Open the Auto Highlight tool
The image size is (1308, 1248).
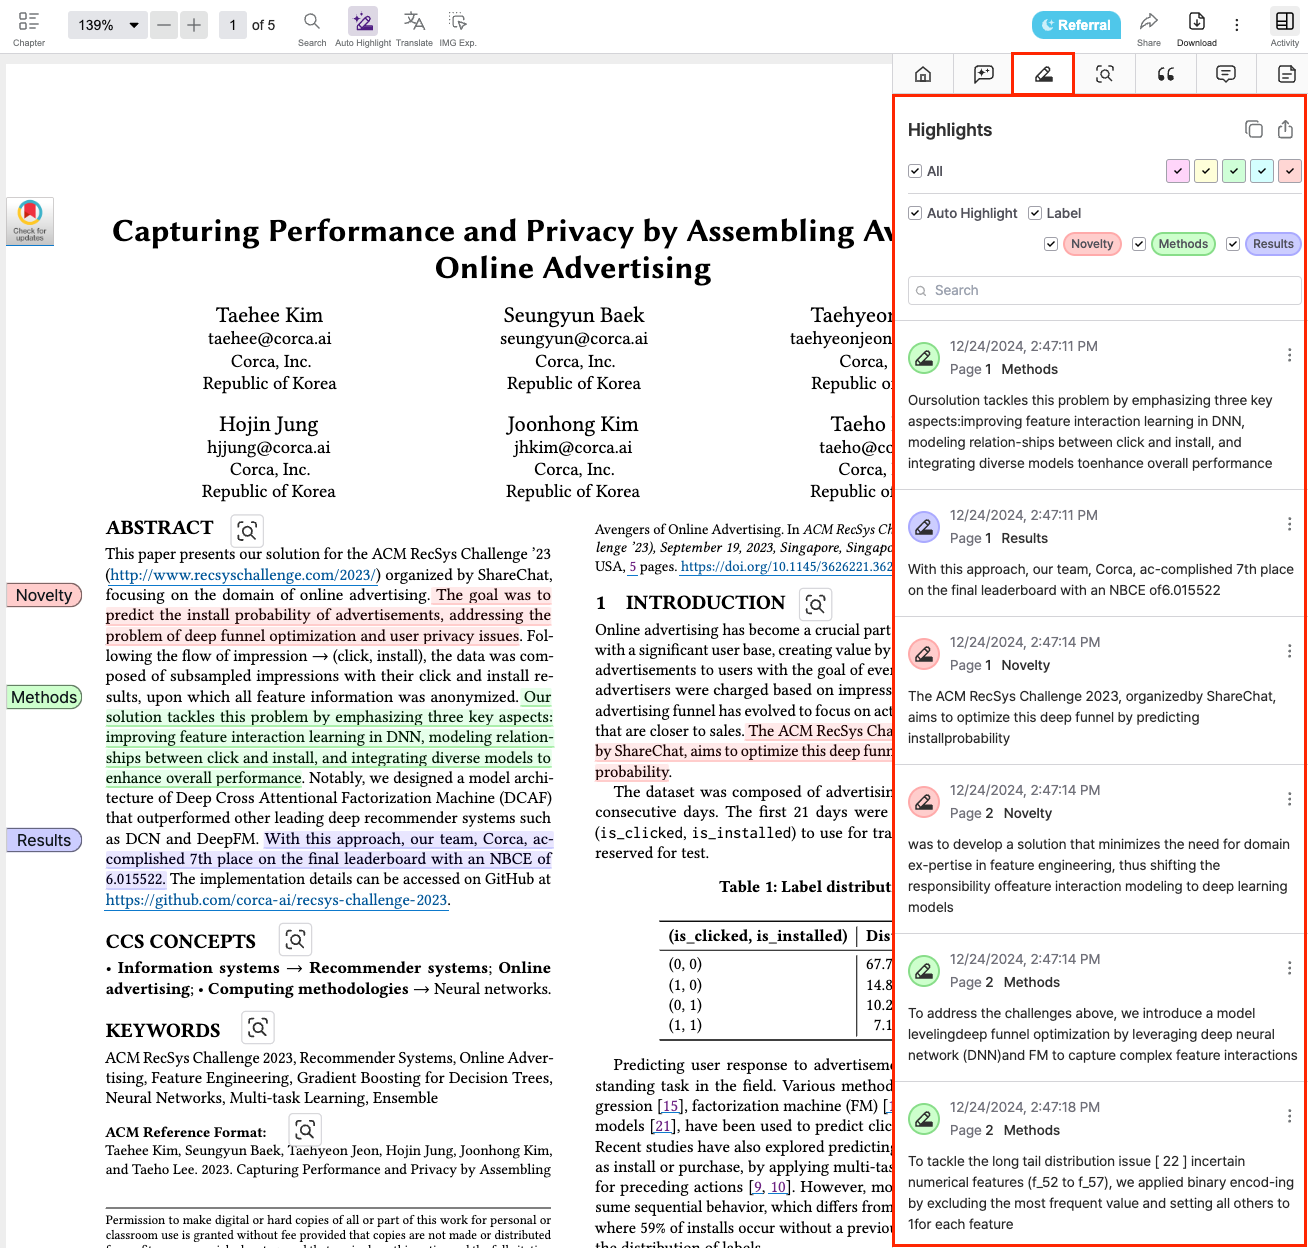[x=363, y=27]
